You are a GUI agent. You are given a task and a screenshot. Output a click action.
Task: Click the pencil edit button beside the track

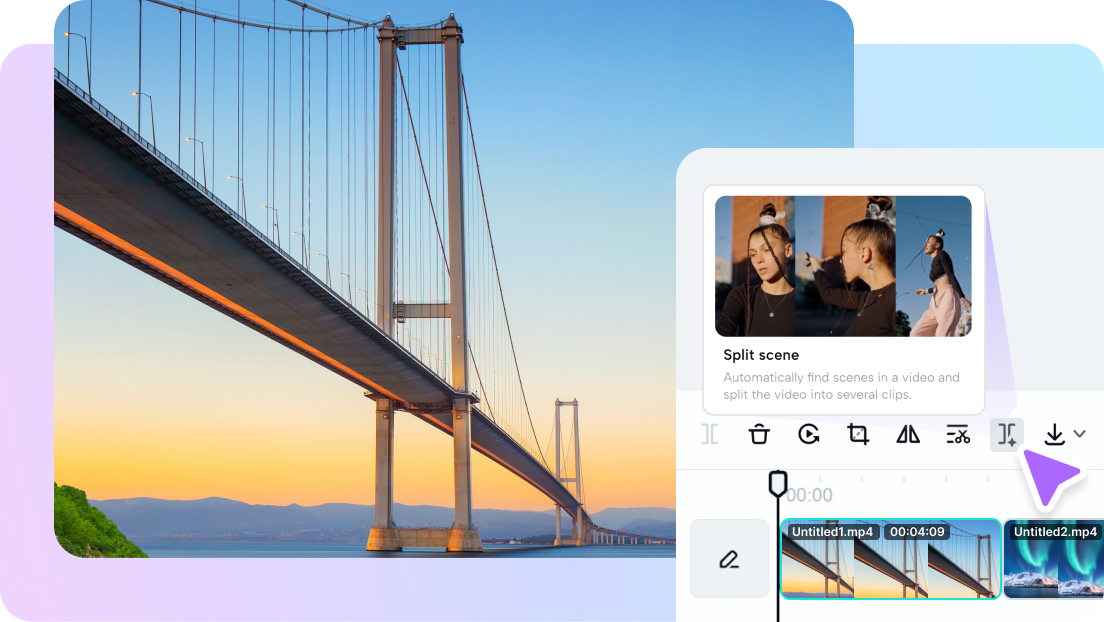[x=729, y=559]
